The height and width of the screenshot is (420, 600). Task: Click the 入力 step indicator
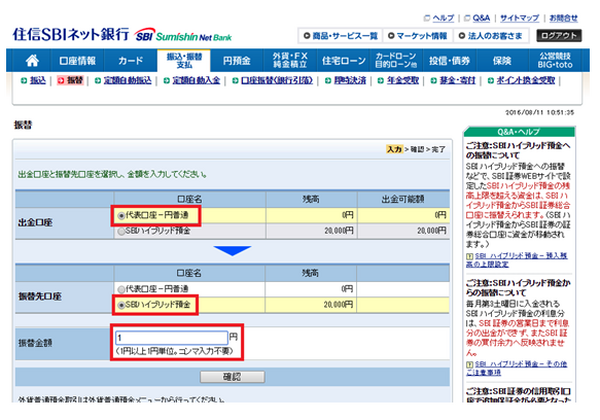(x=394, y=149)
